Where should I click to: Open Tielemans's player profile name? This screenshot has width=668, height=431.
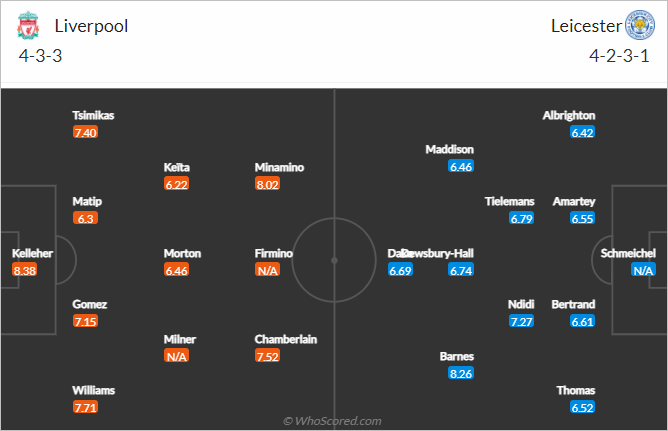coord(510,201)
